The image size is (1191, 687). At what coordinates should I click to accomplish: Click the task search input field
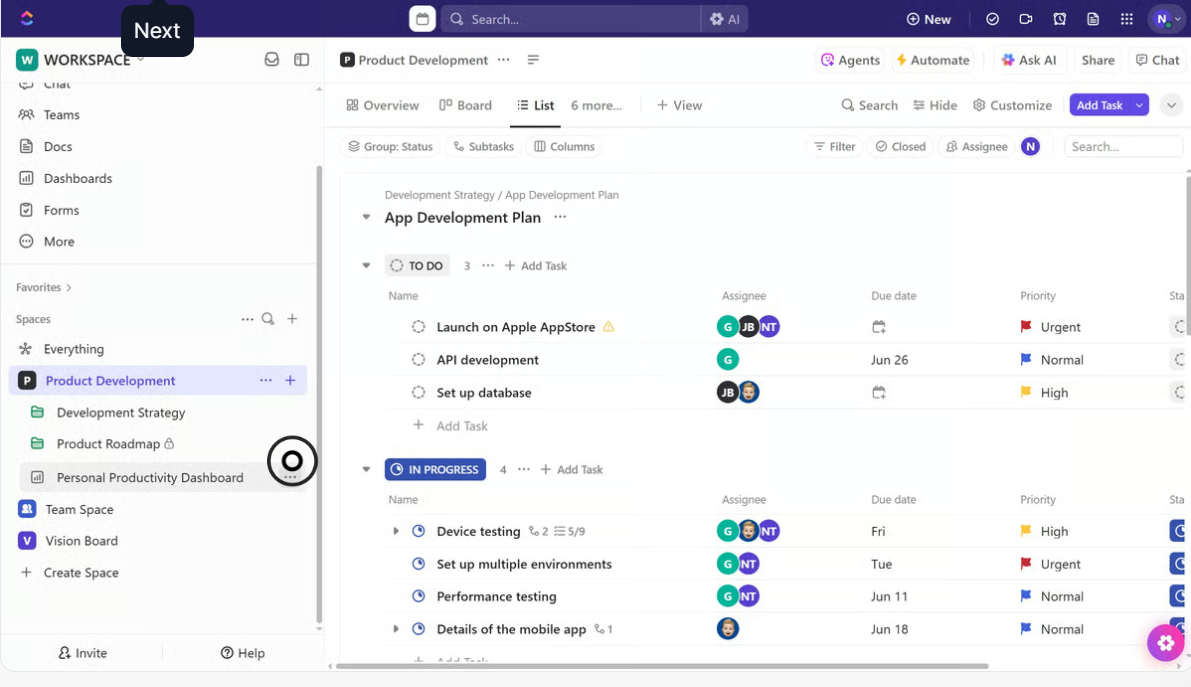tap(1123, 147)
